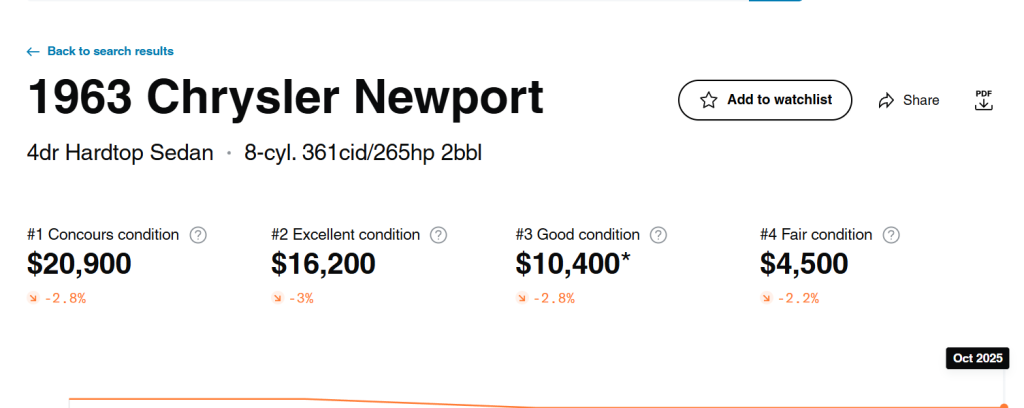Click the star icon for watchlist
The width and height of the screenshot is (1024, 408).
click(709, 100)
